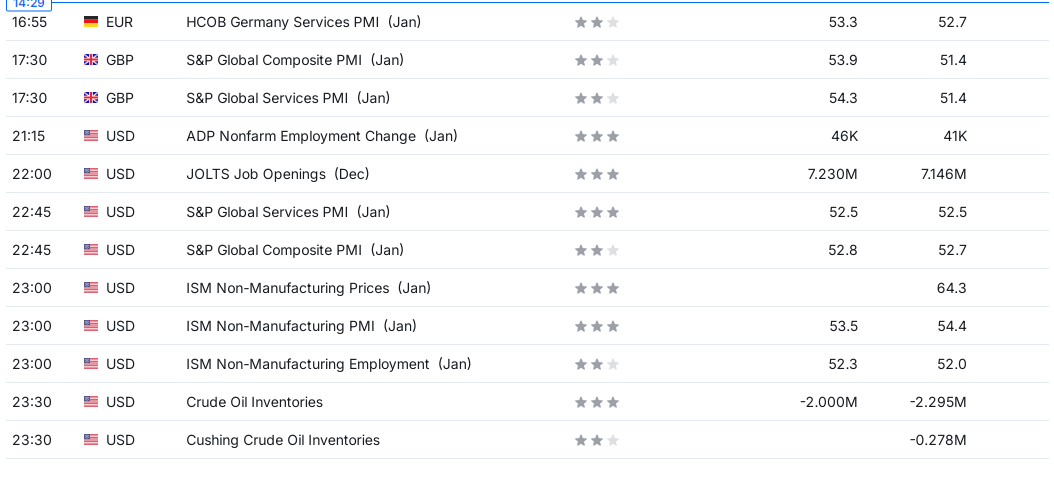Viewport: 1054px width, 477px height.
Task: Click importance stars for ISM Non-Manufacturing Prices
Action: [x=597, y=288]
